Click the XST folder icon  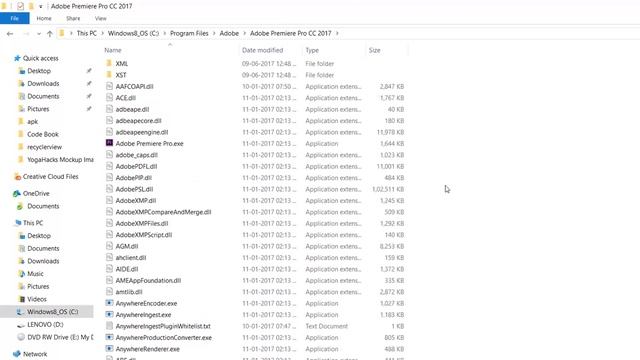pyautogui.click(x=109, y=75)
